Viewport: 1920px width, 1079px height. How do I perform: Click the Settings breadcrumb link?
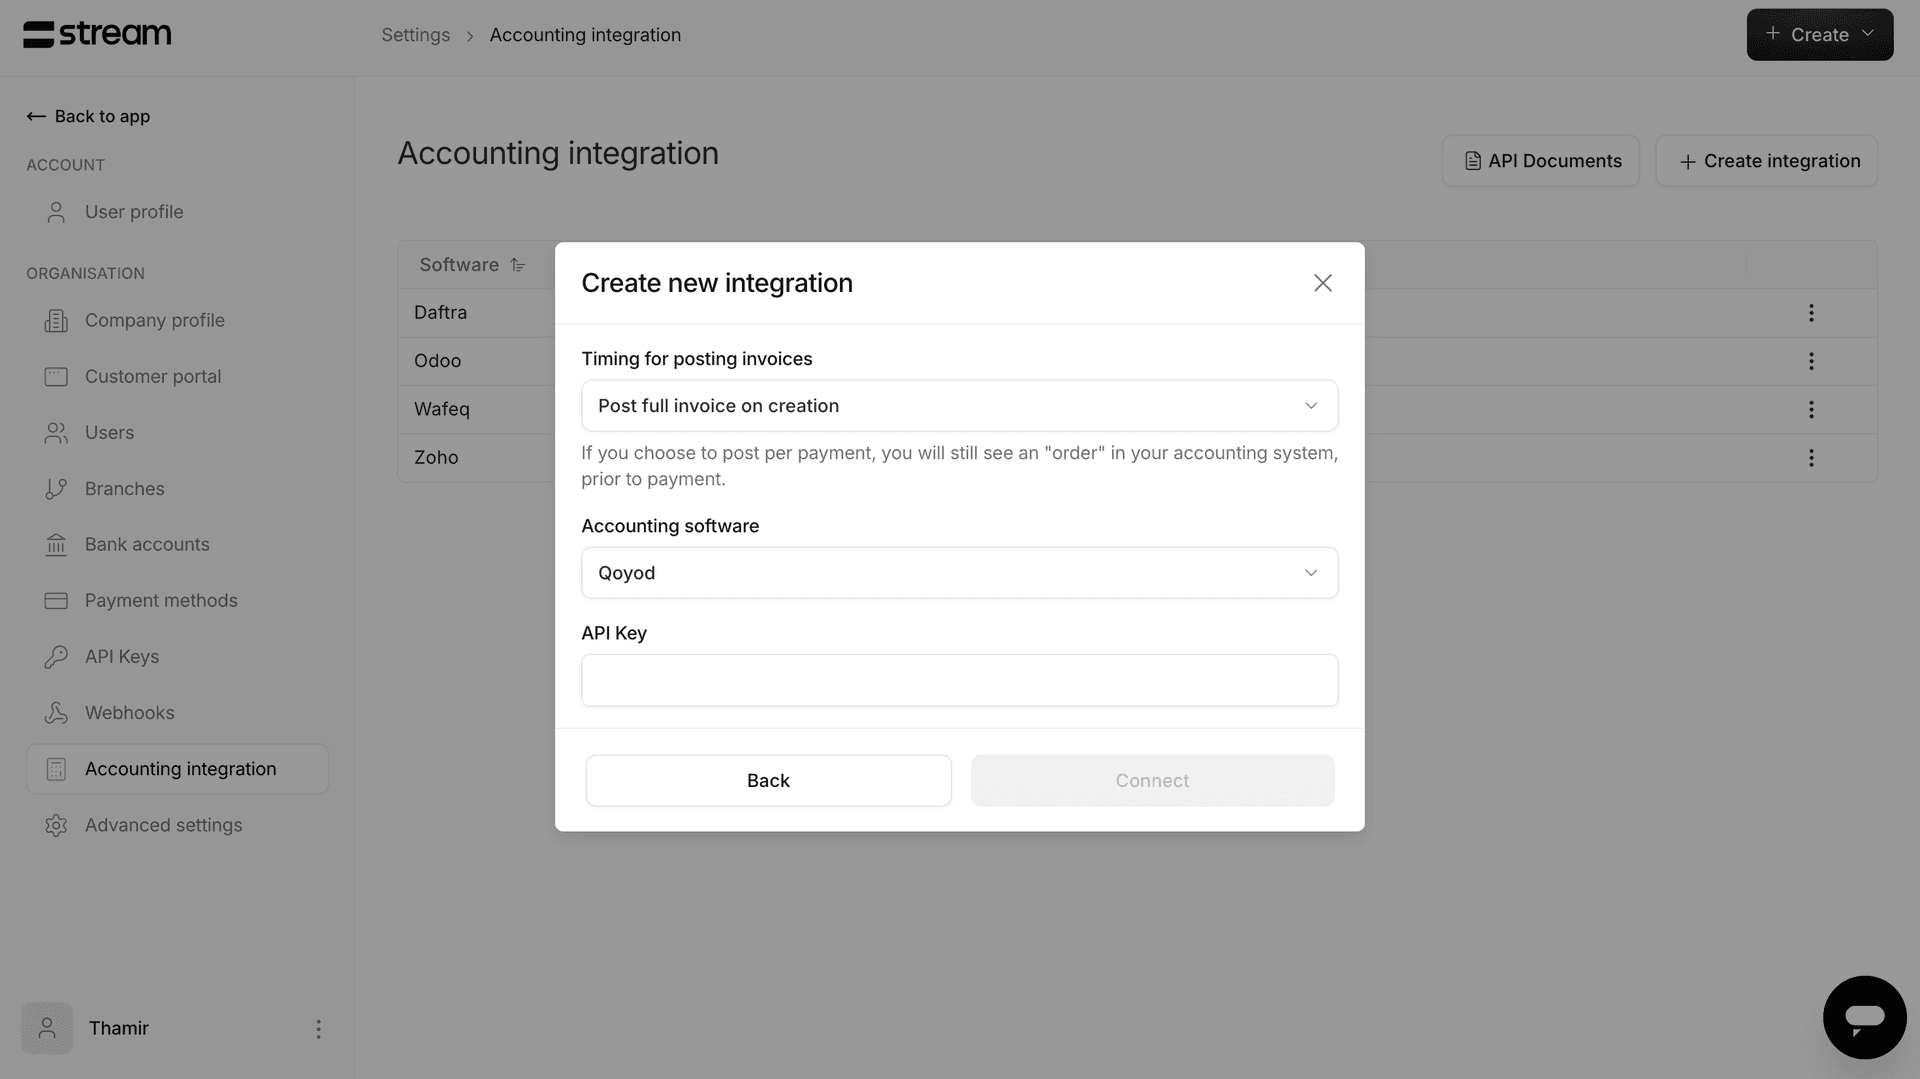click(x=415, y=35)
